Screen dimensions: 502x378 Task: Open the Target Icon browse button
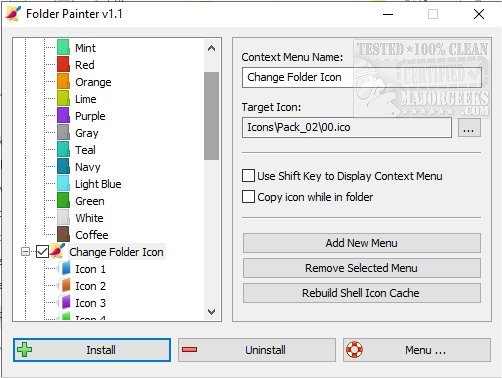click(x=469, y=127)
